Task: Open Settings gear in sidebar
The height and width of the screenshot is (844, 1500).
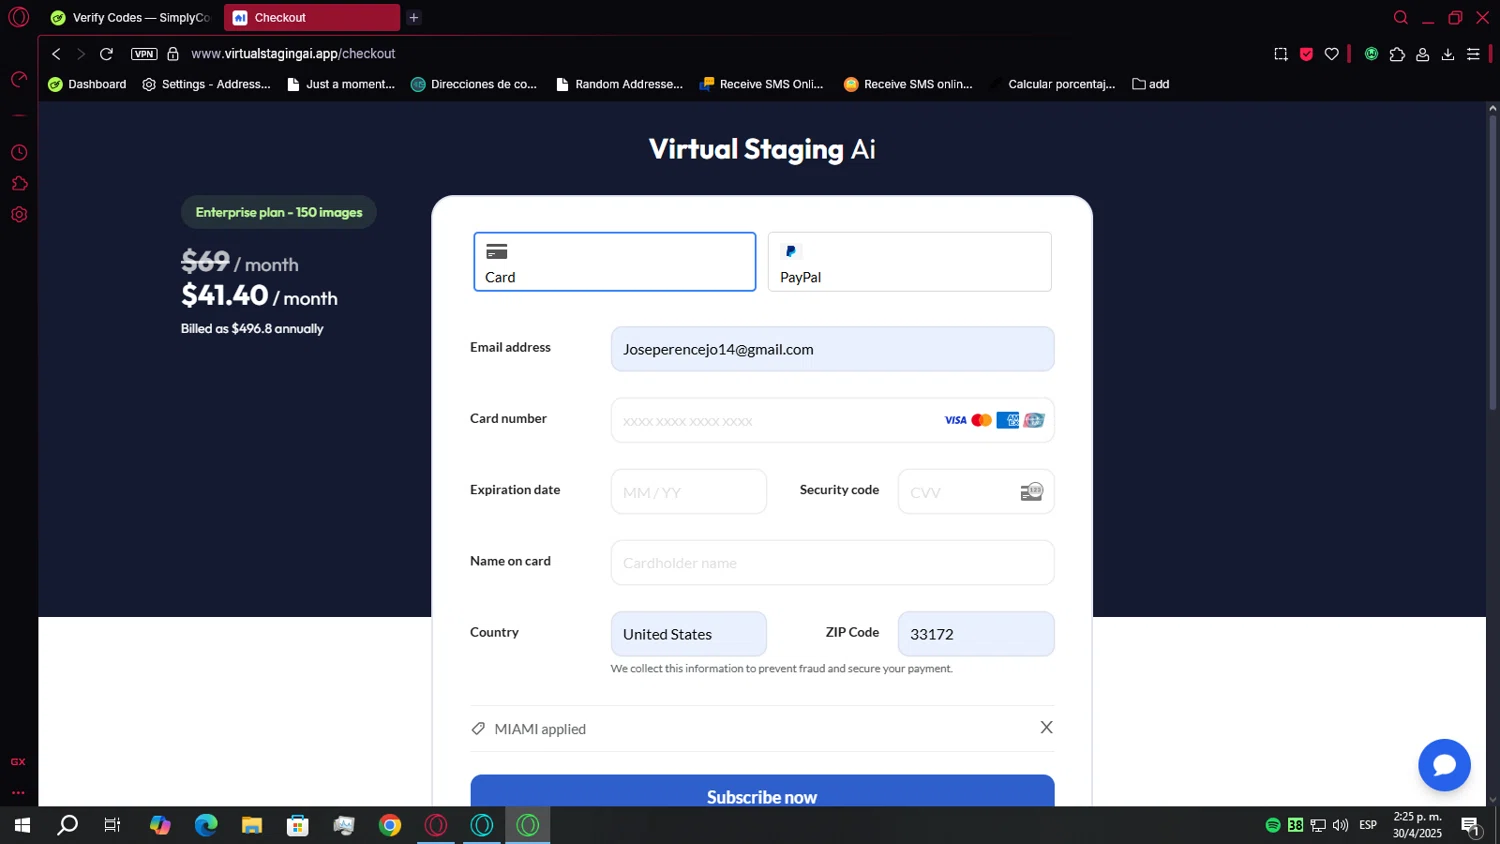Action: pyautogui.click(x=18, y=214)
